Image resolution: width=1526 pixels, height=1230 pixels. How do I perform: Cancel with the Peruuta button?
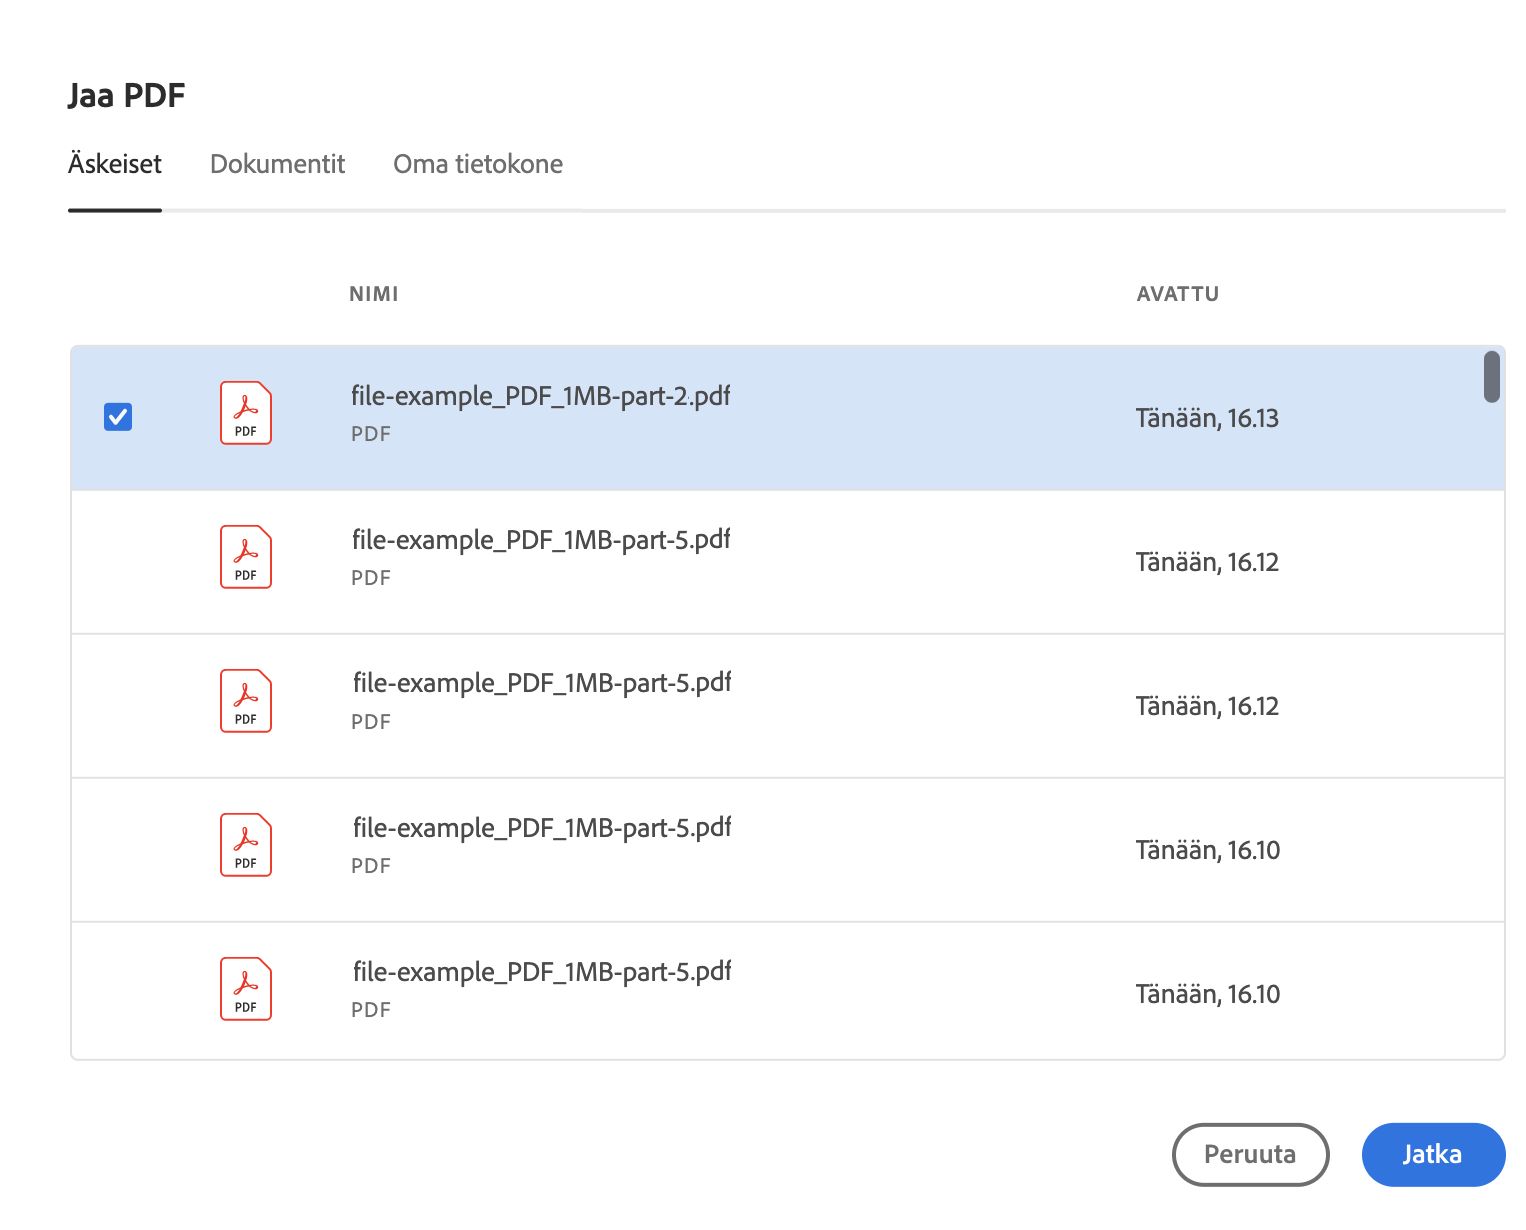pos(1250,1154)
